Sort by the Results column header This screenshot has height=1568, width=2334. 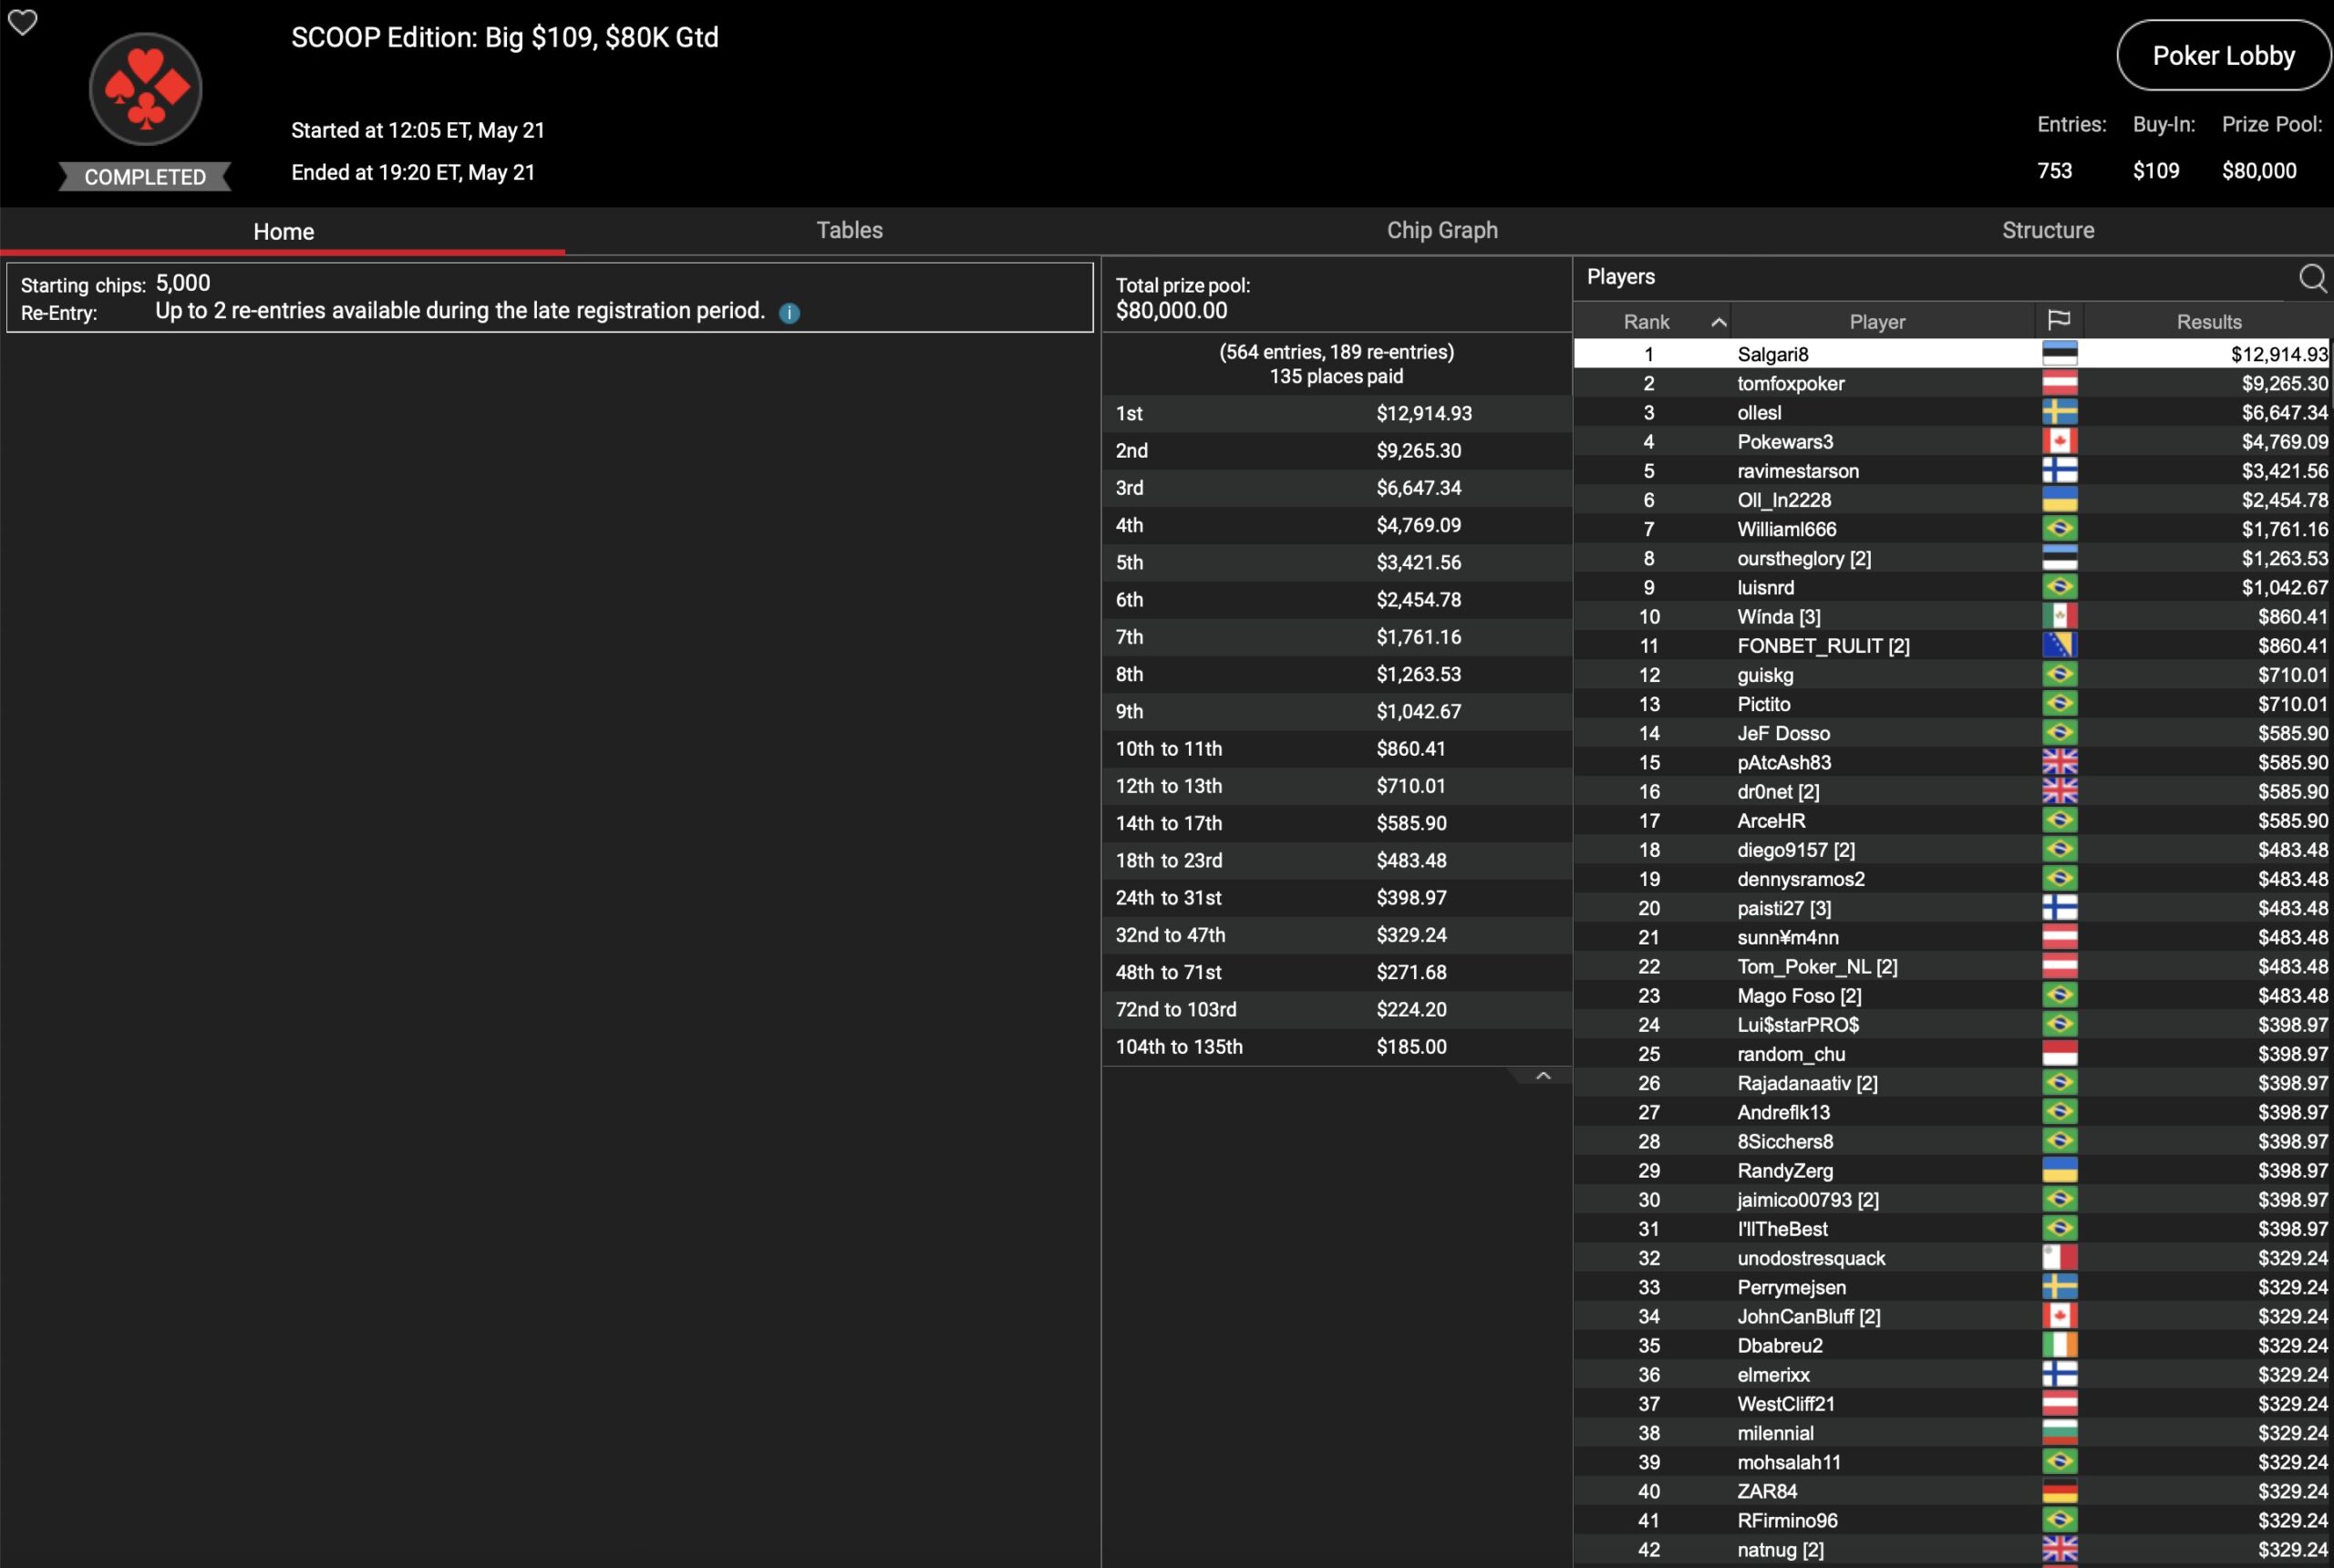point(2208,322)
